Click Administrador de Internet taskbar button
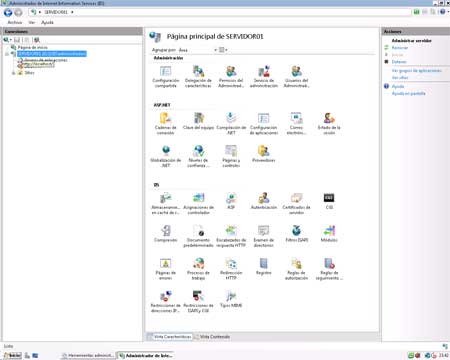This screenshot has height=360, width=450. point(146,356)
